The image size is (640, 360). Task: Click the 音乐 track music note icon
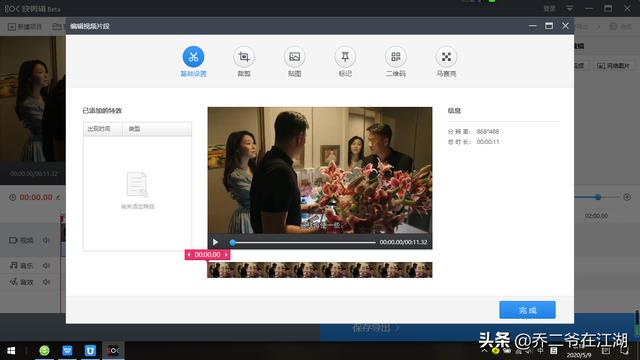pyautogui.click(x=13, y=266)
